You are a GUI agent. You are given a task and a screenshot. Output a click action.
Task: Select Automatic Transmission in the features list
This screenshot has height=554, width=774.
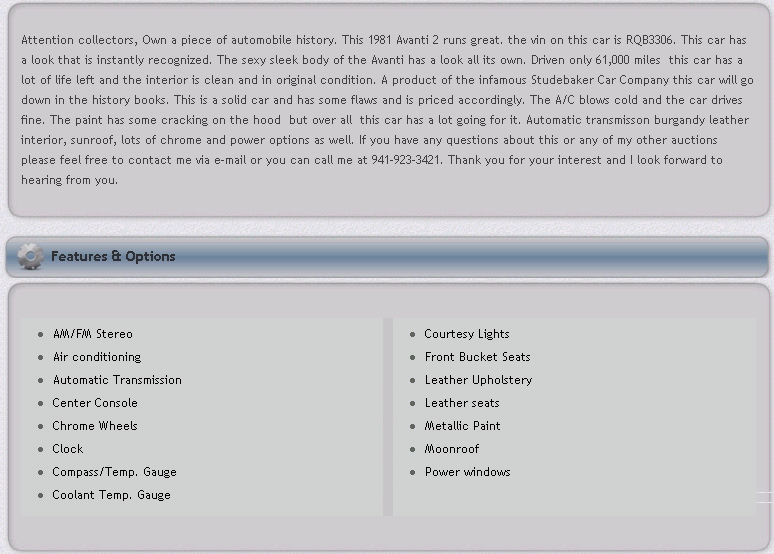[117, 380]
